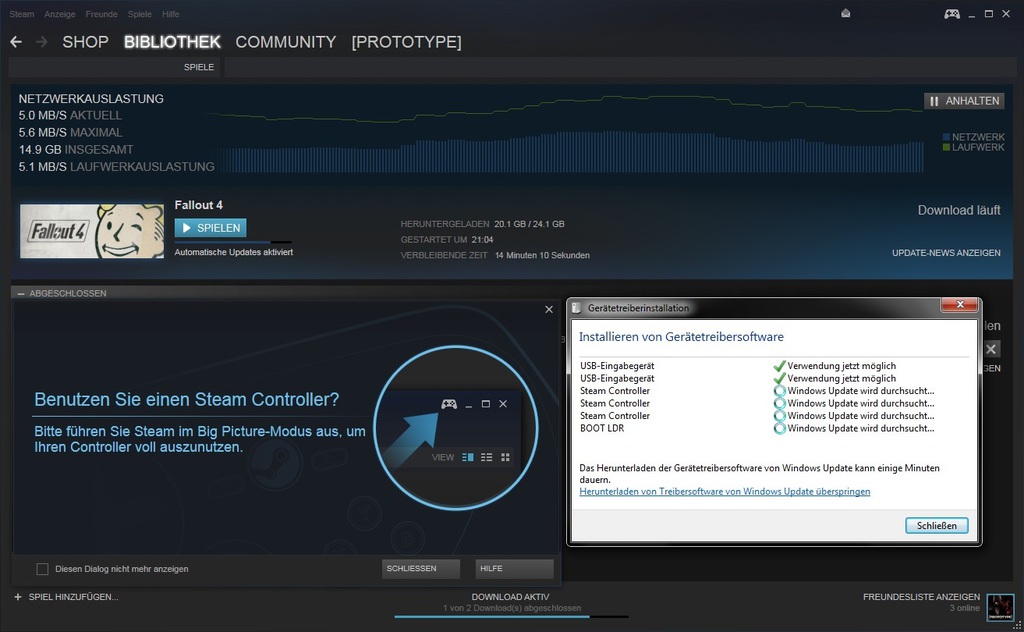Close the Steam Controller prompt dialog
Image resolution: width=1024 pixels, height=632 pixels.
tap(549, 309)
